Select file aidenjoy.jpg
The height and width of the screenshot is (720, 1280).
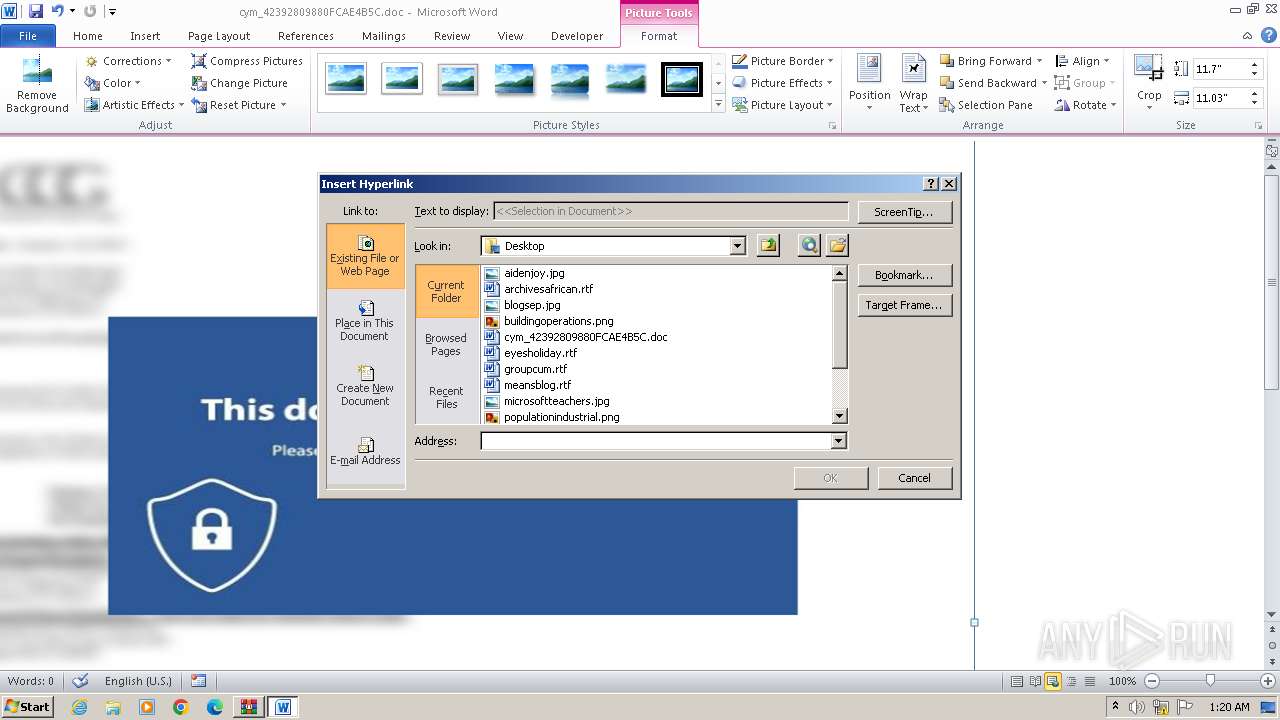[x=534, y=273]
